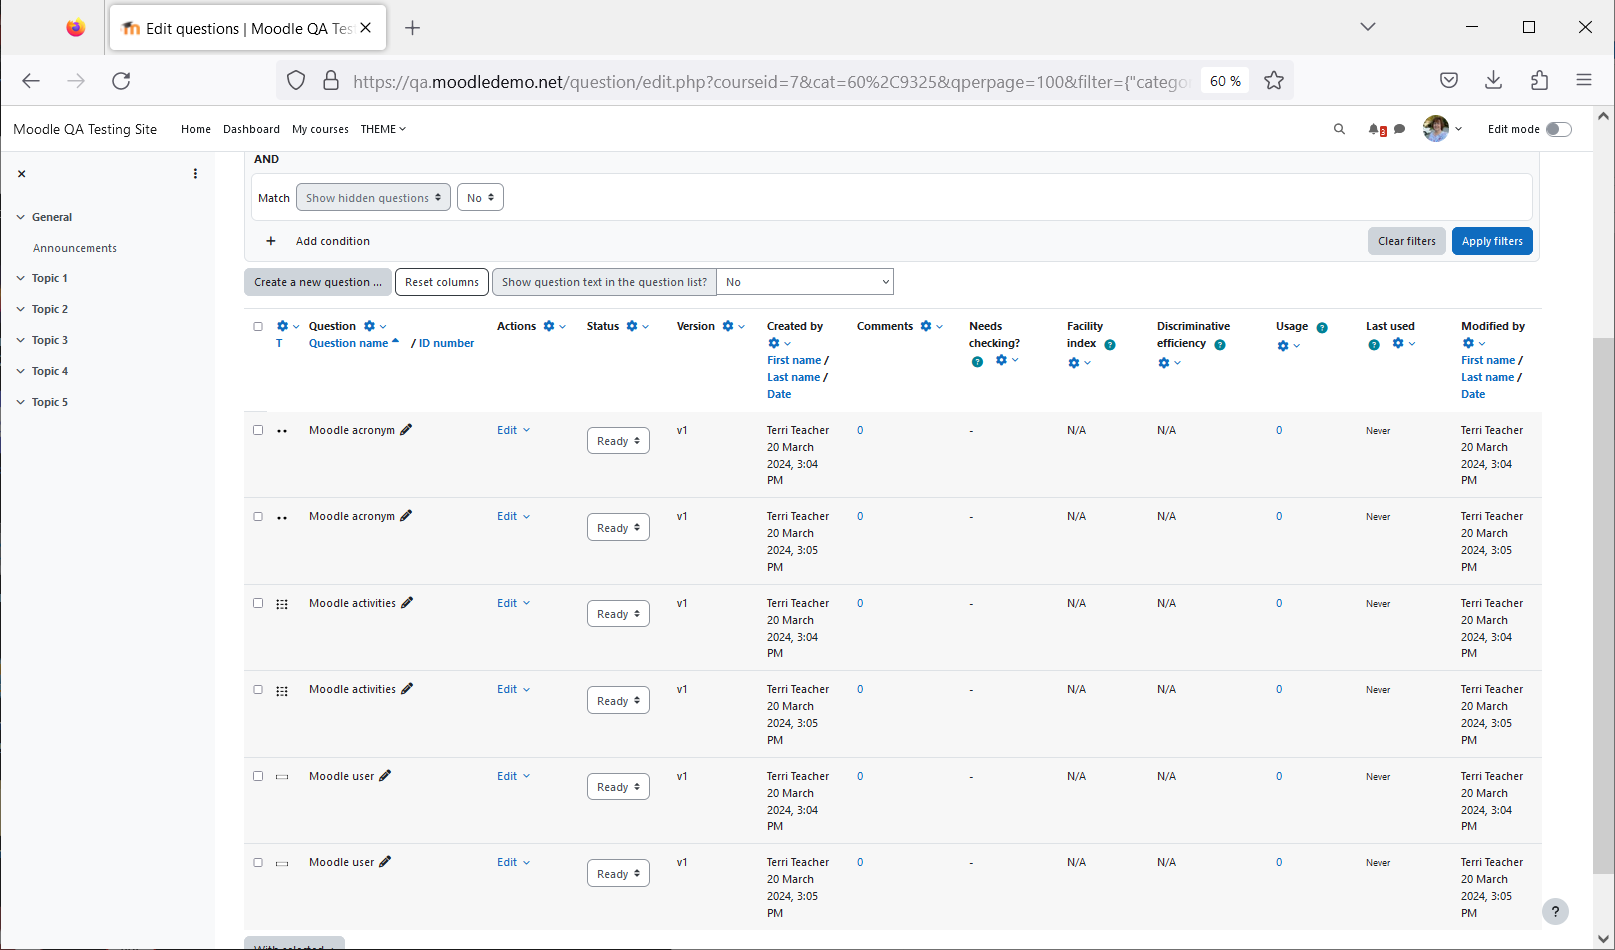1615x950 pixels.
Task: Close the course index drawer with X
Action: click(x=21, y=174)
